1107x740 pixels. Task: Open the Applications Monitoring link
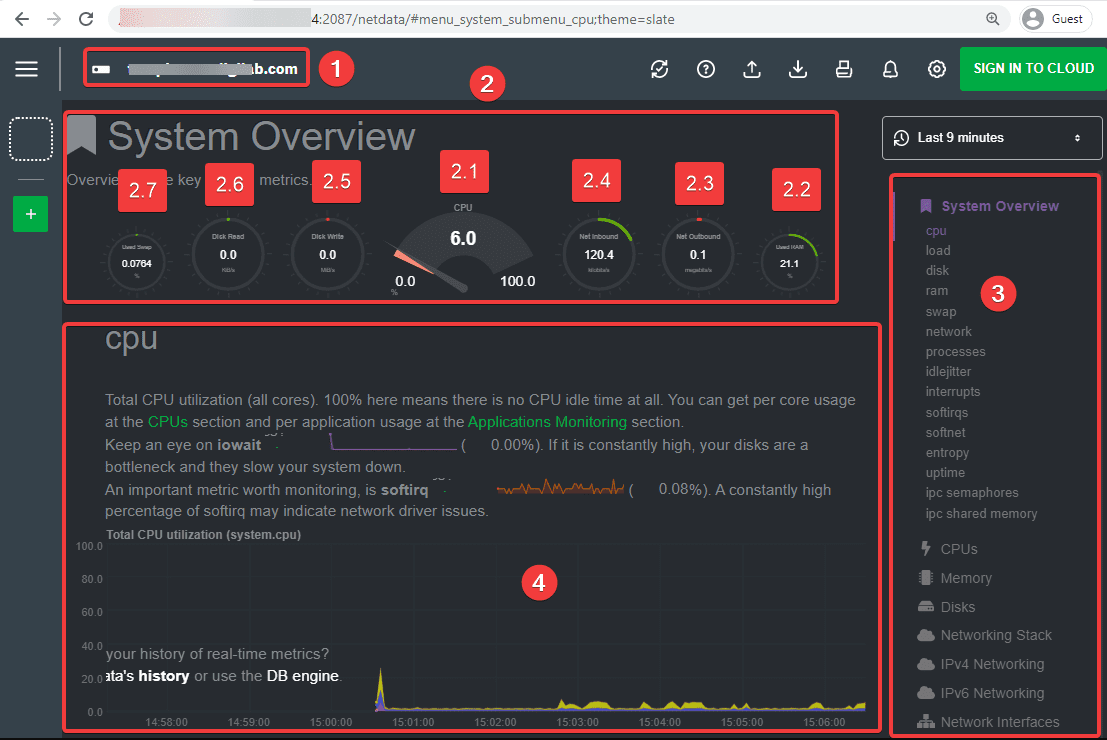click(x=547, y=422)
